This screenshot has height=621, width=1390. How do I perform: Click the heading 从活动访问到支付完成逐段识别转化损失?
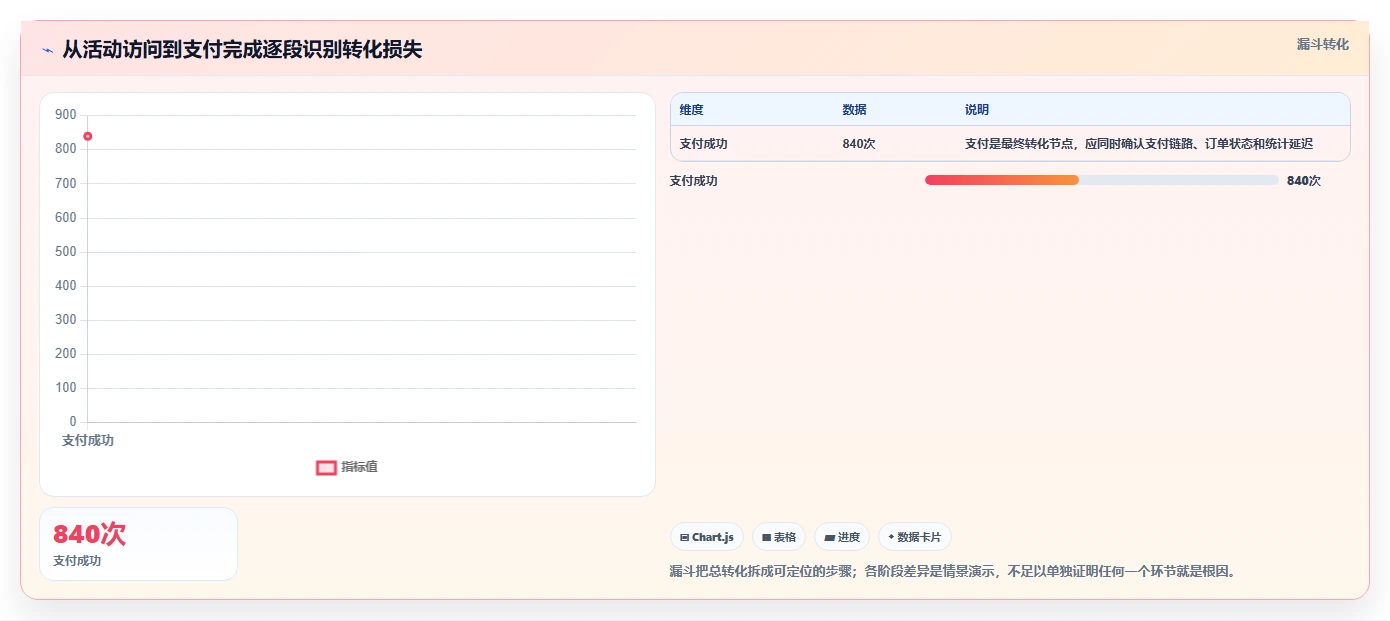click(242, 50)
